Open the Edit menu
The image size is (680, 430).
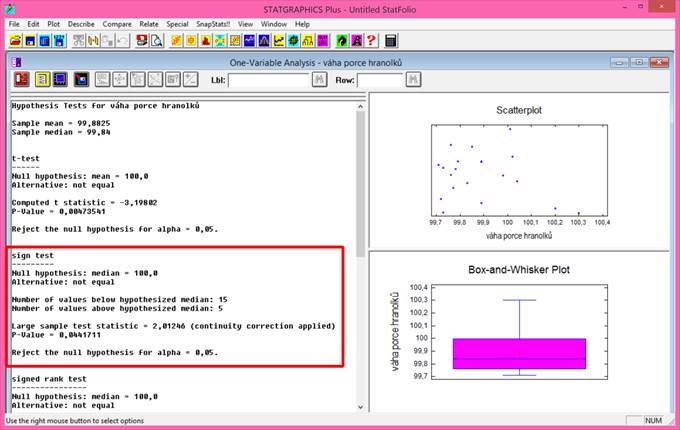(x=33, y=24)
